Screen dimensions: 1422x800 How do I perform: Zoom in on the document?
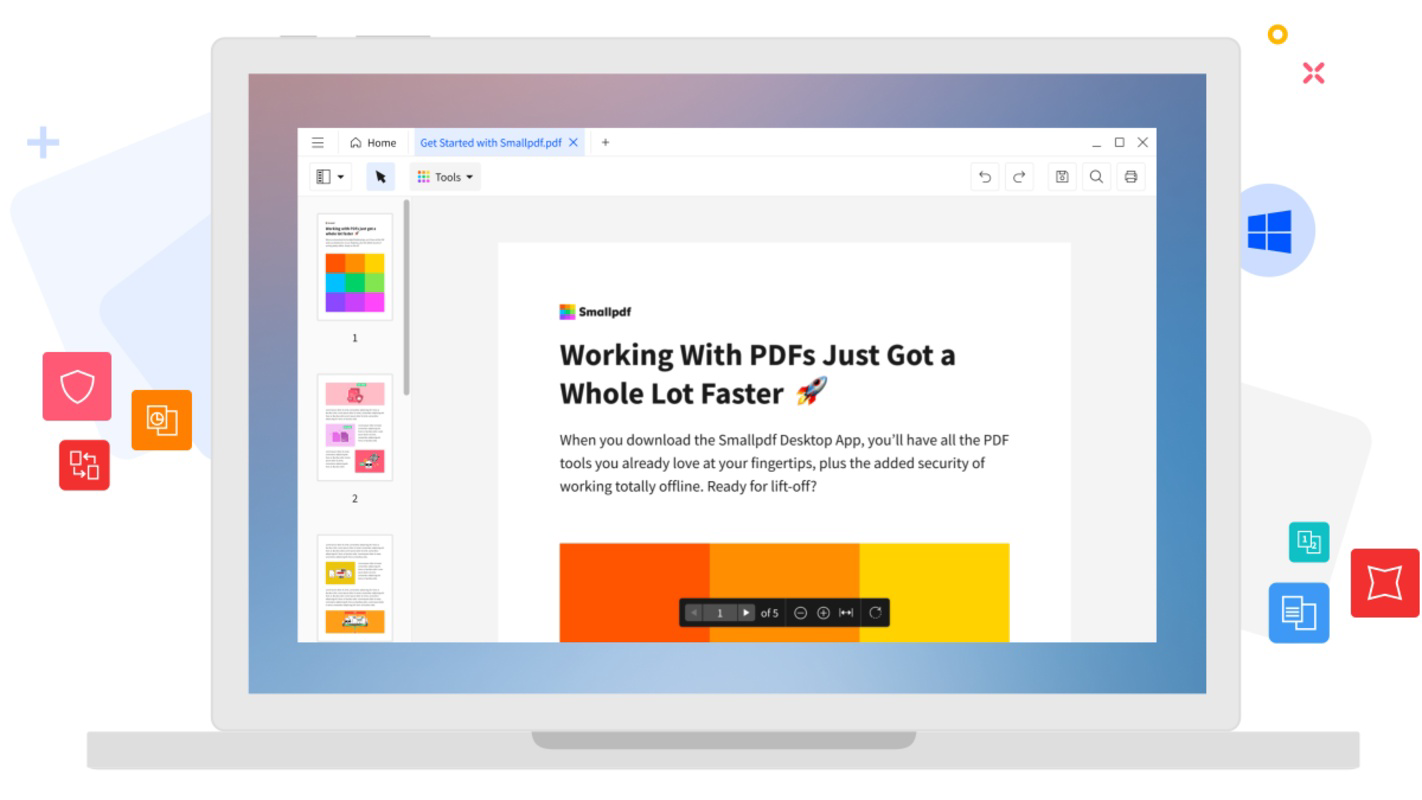pyautogui.click(x=823, y=613)
